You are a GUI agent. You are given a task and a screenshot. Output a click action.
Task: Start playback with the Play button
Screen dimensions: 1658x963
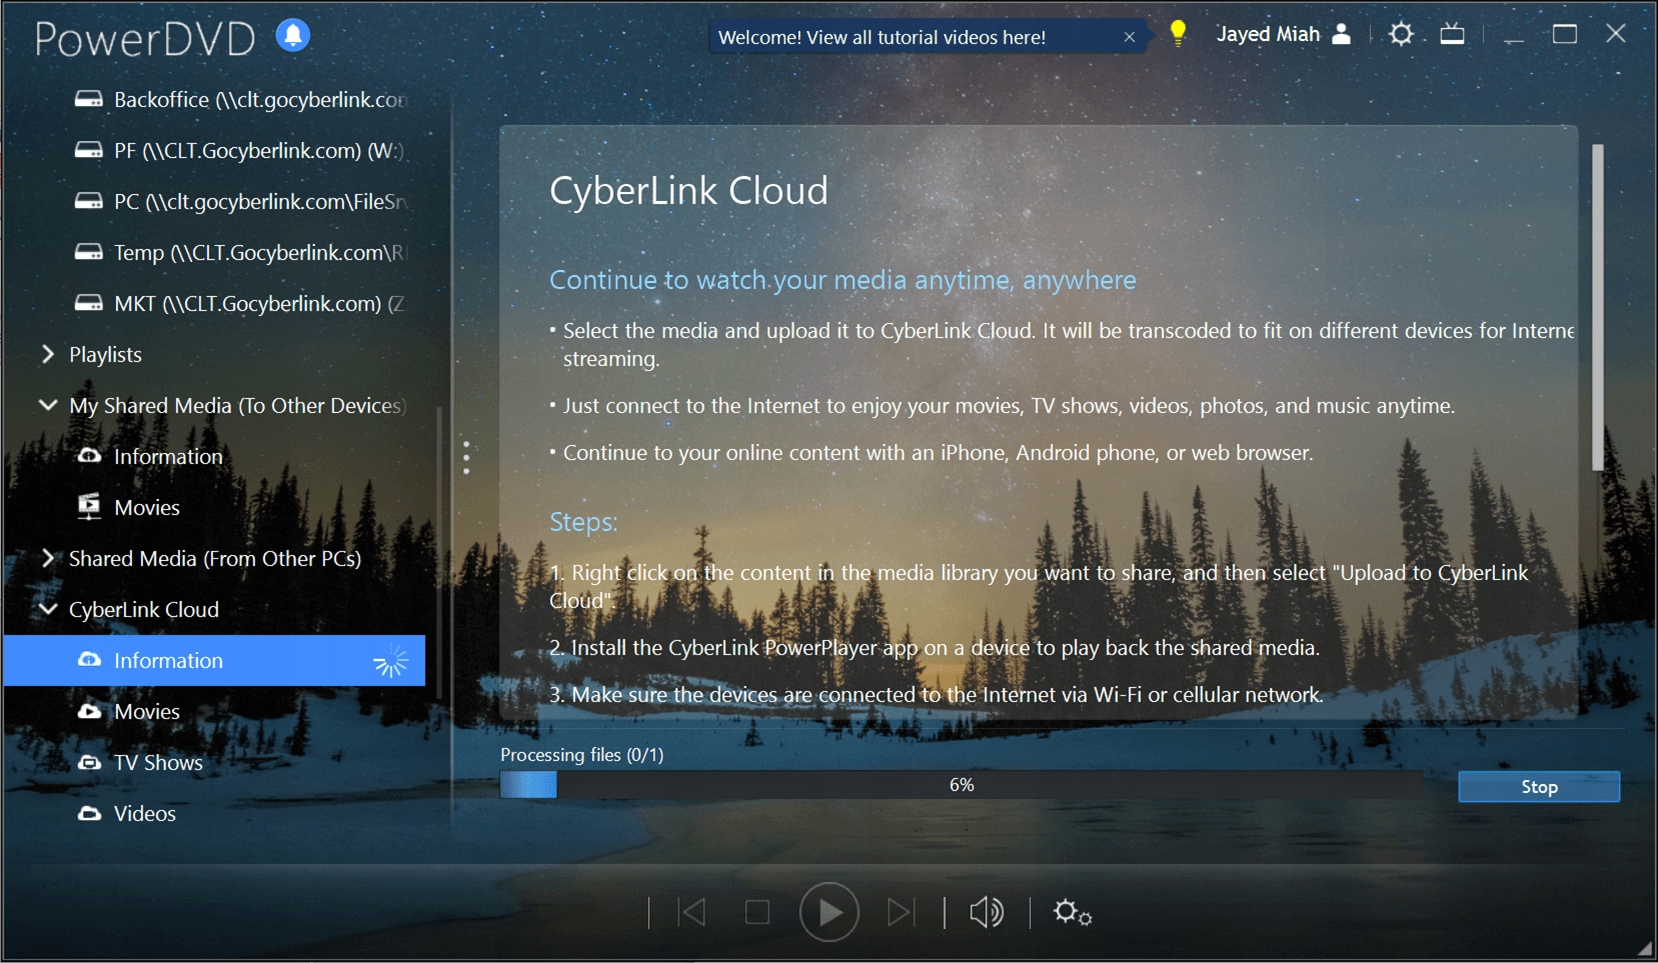(829, 912)
